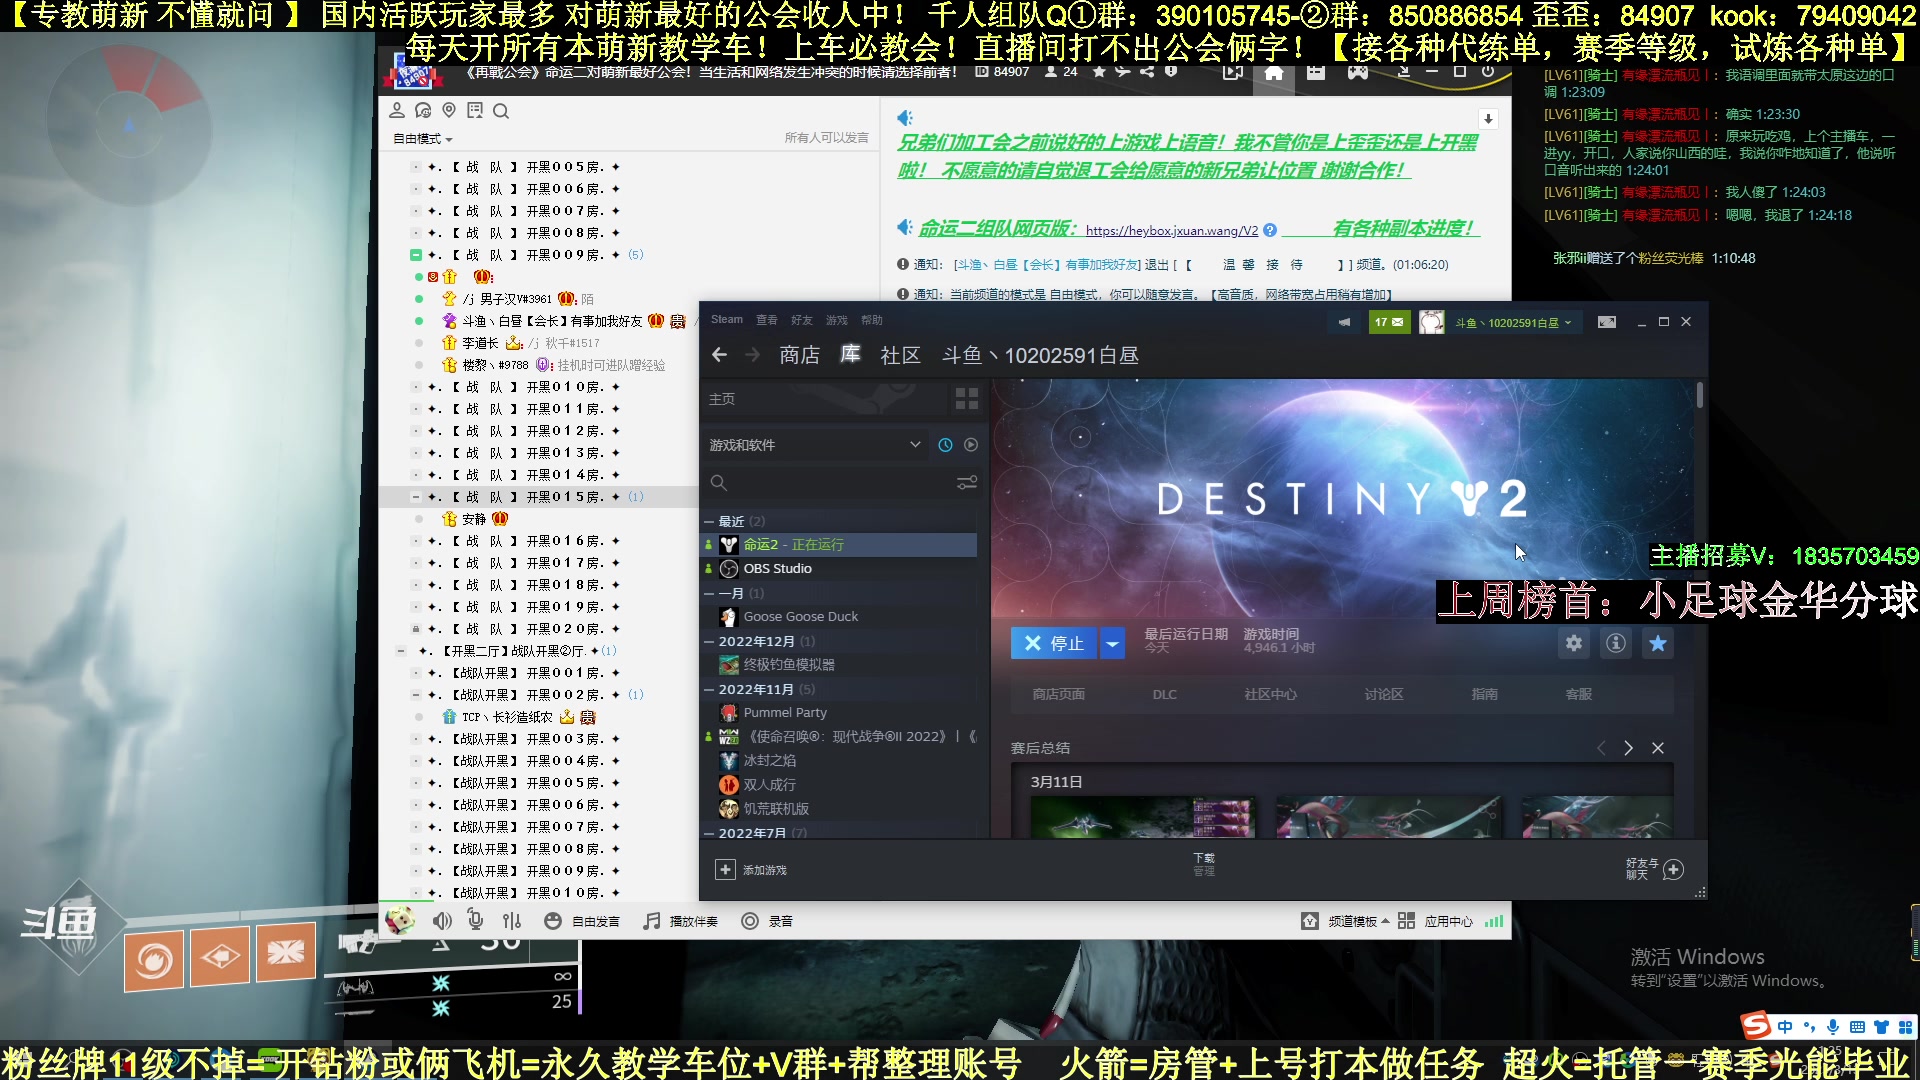Show Destiny 2 info icon

pos(1616,643)
